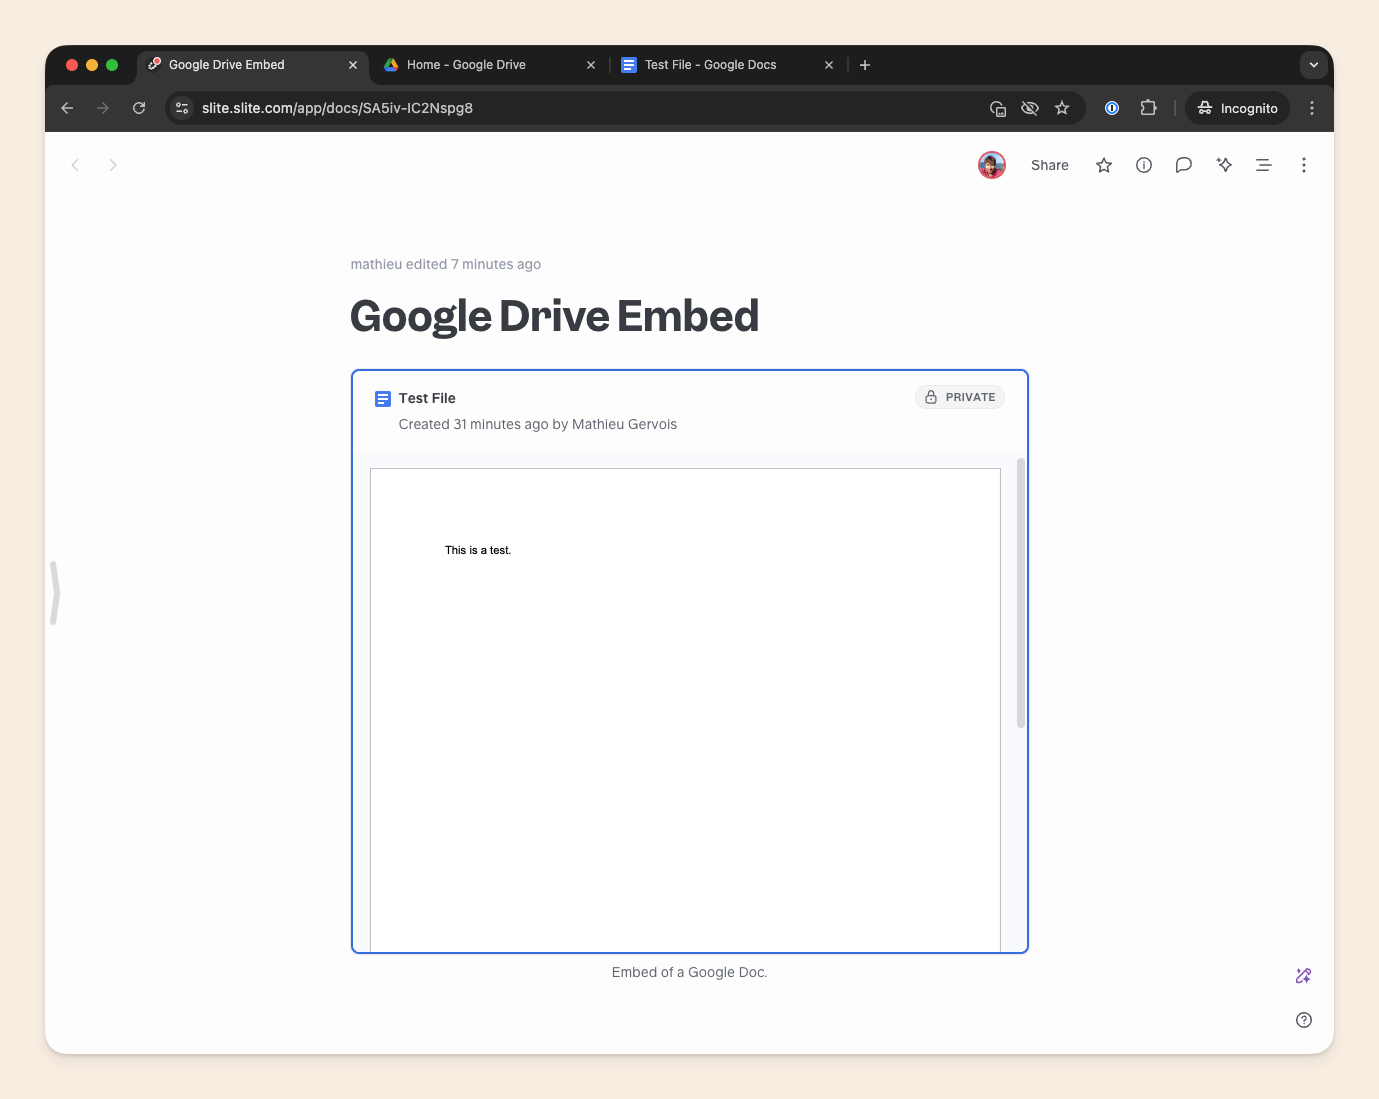Open the AI sparkle assistant
Image resolution: width=1379 pixels, height=1099 pixels.
point(1224,165)
